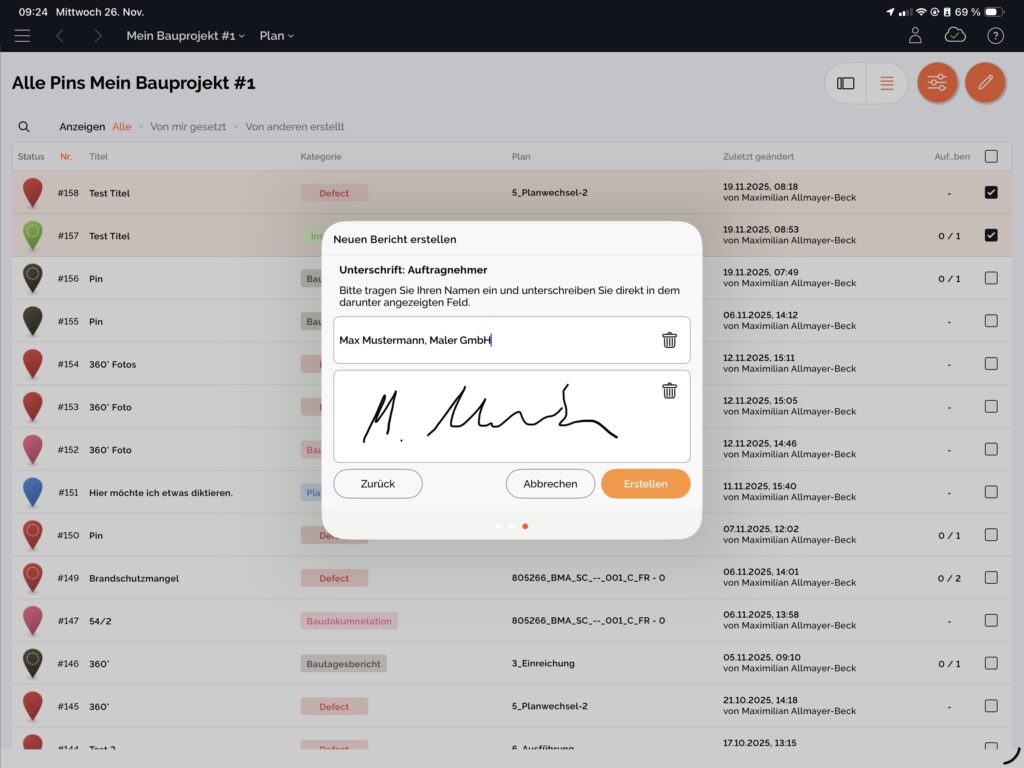Select the 'Von anderen erstellt' filter

(x=295, y=127)
